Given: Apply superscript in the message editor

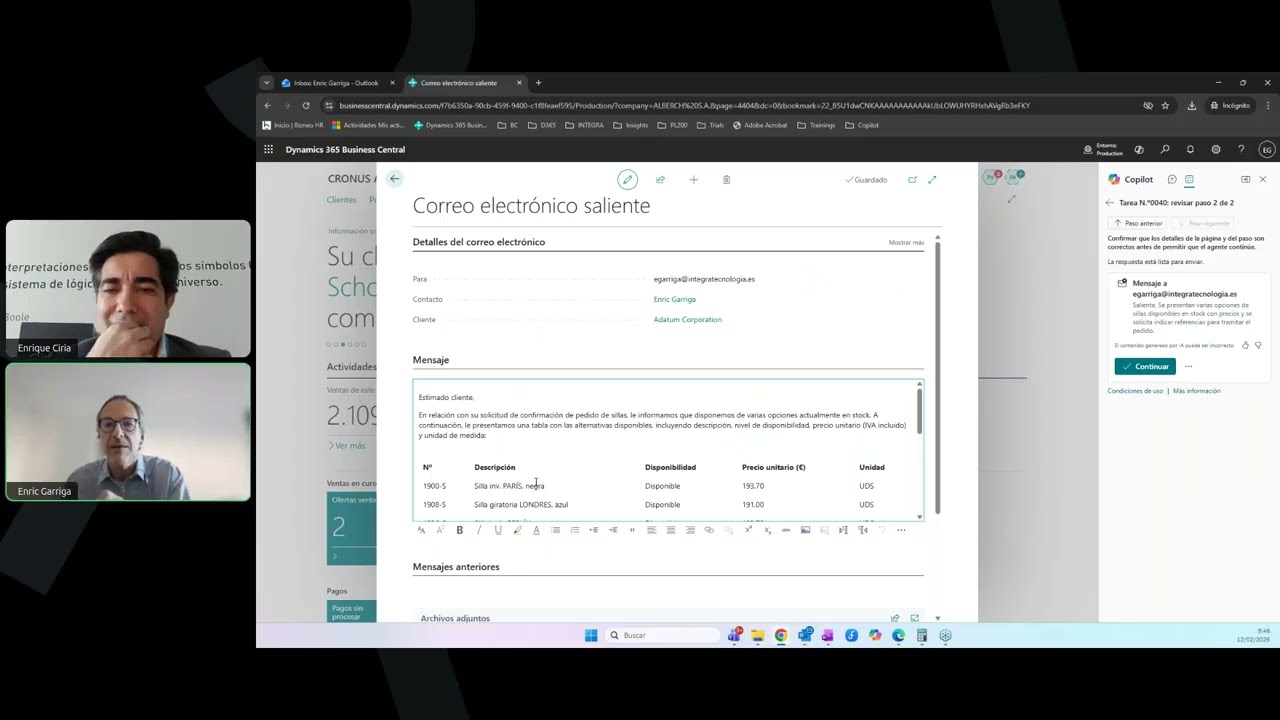Looking at the screenshot, I should (x=748, y=530).
